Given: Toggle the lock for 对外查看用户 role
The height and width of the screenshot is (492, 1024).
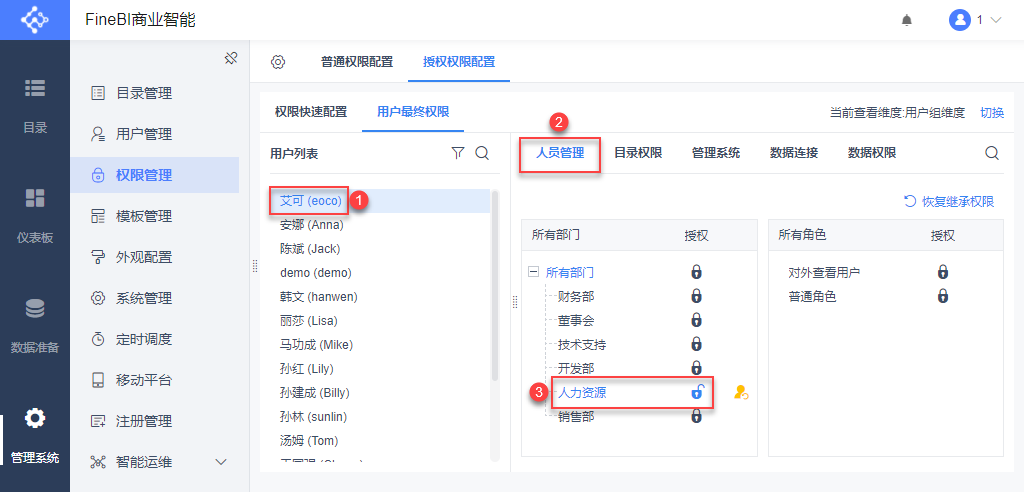Looking at the screenshot, I should (942, 272).
